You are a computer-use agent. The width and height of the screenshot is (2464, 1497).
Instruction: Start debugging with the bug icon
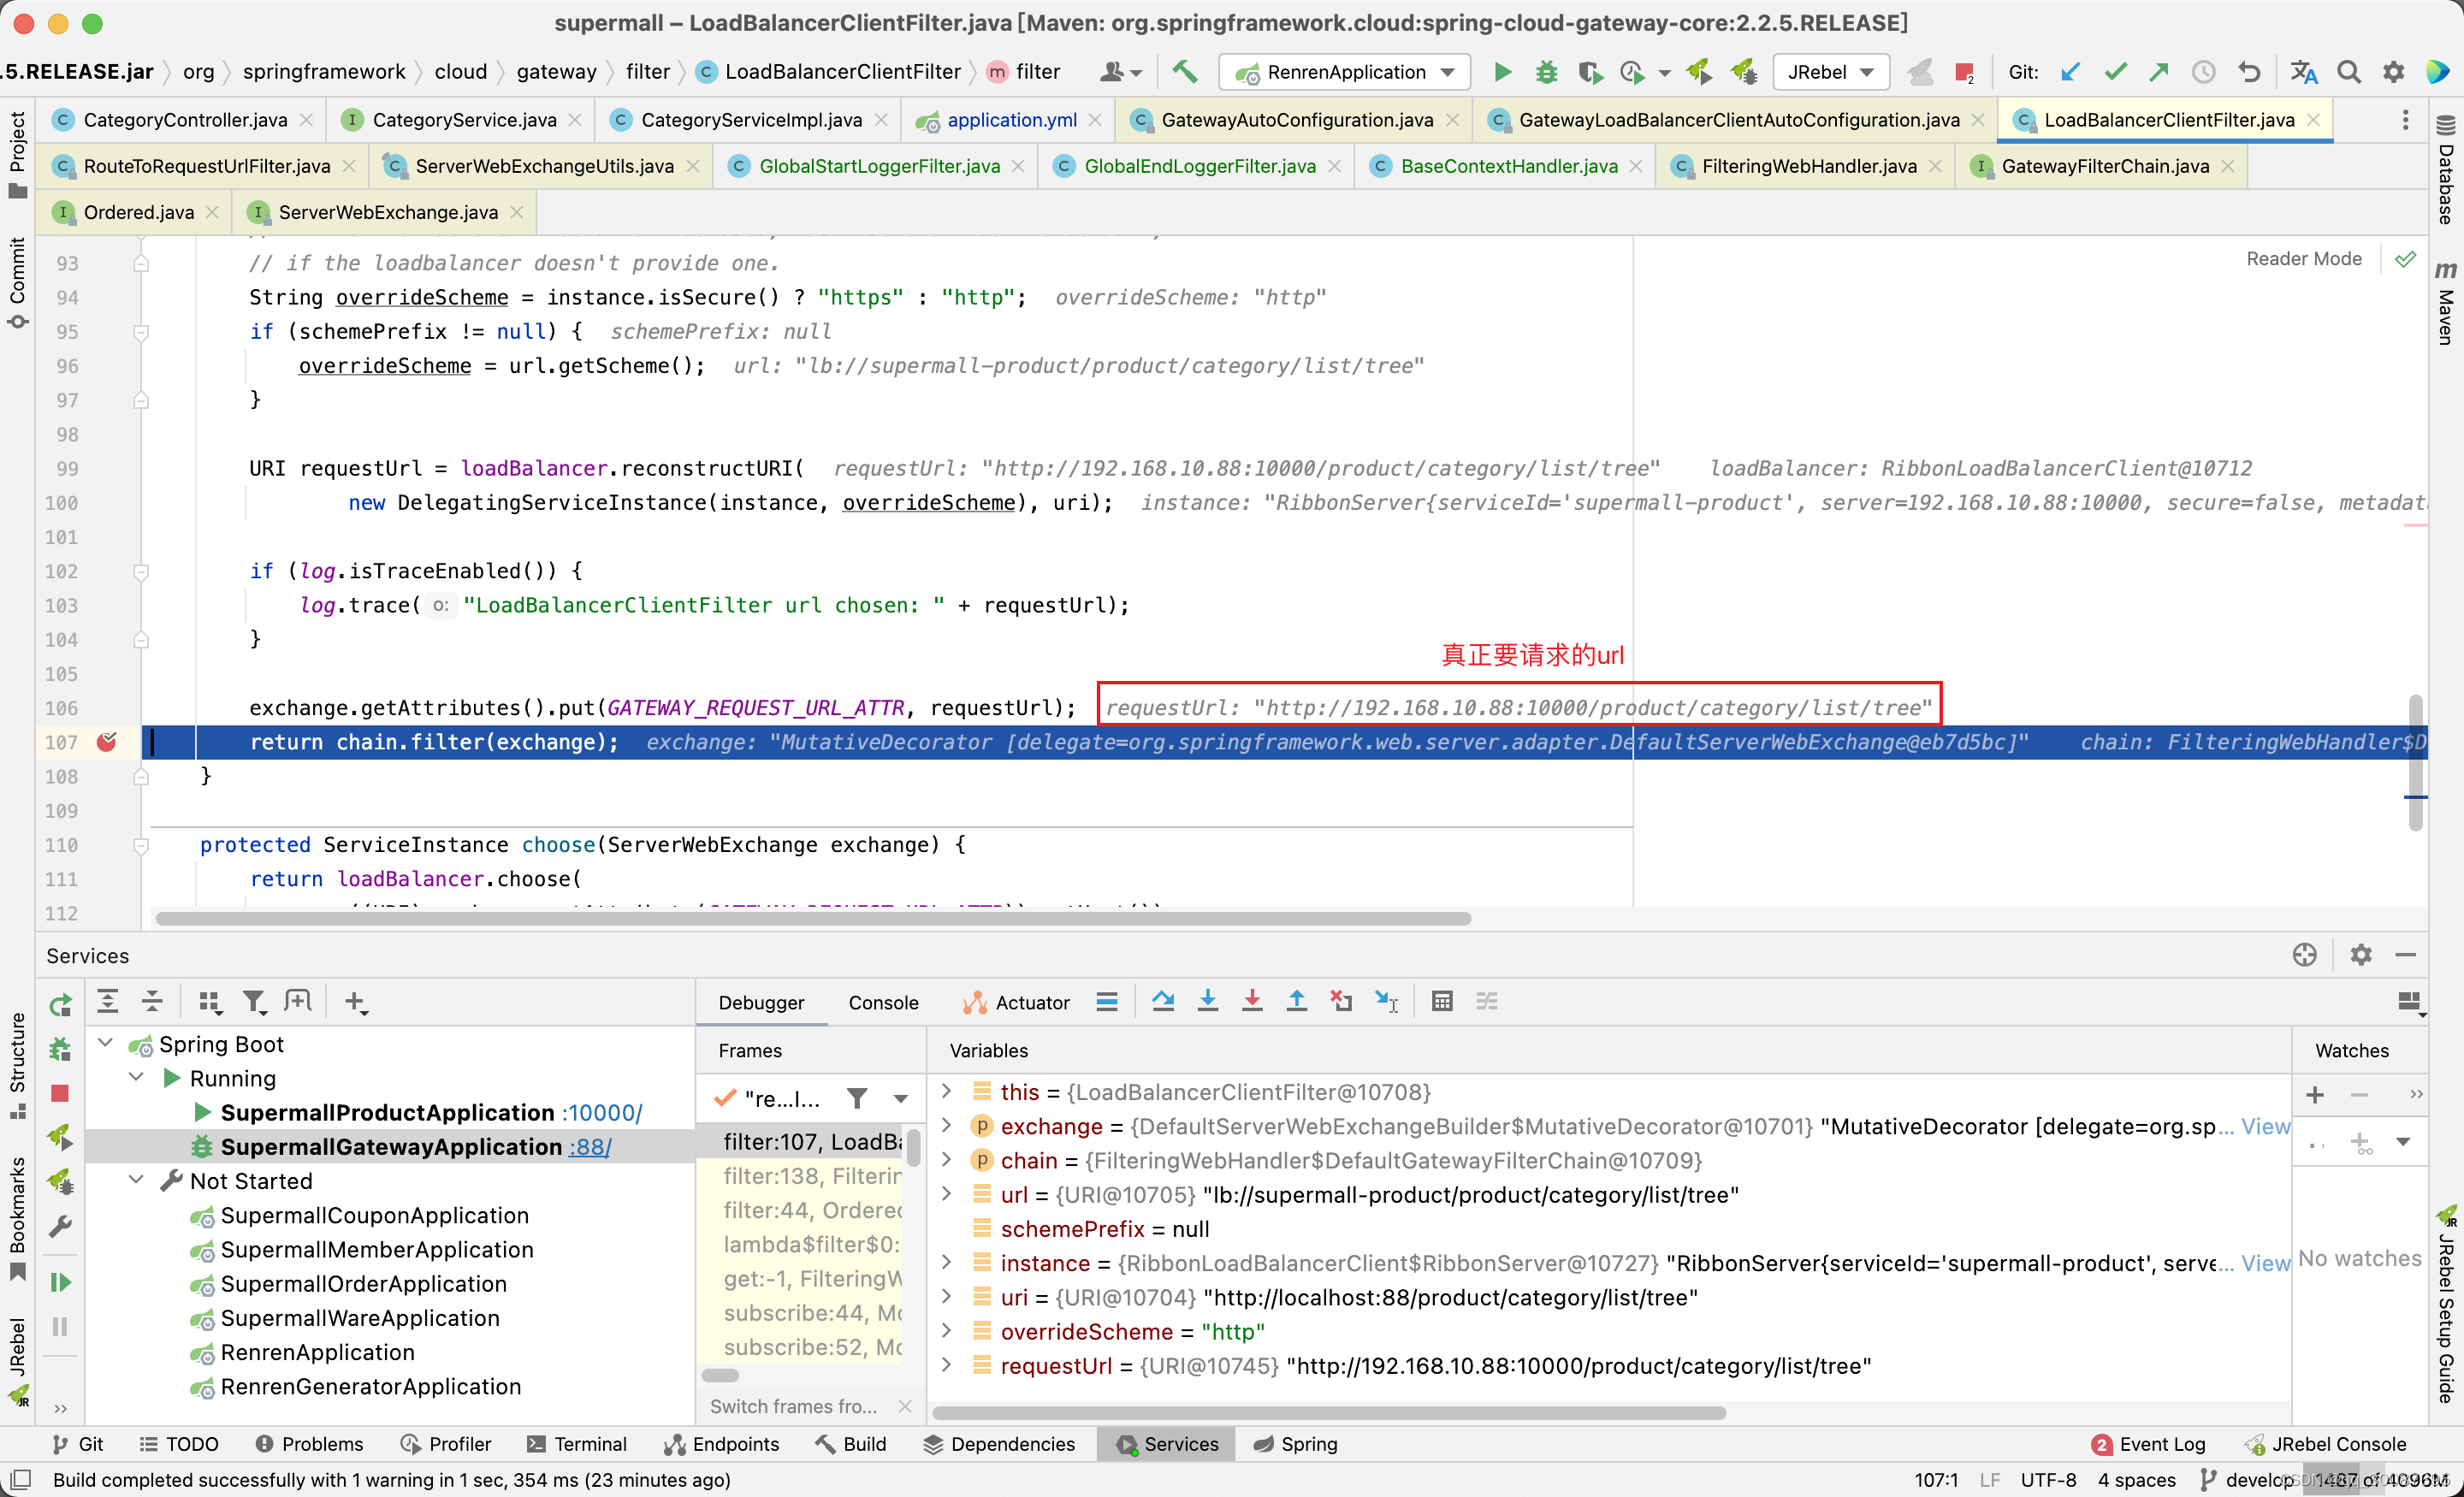(x=1547, y=72)
